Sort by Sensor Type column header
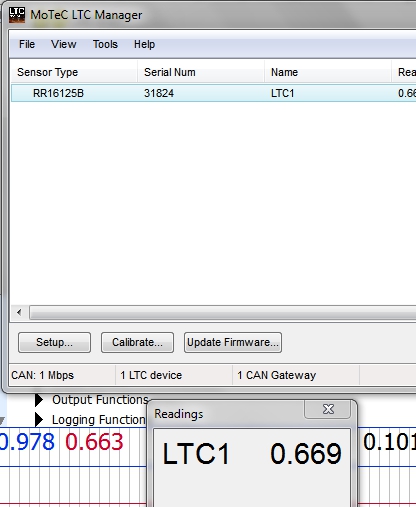The height and width of the screenshot is (507, 416). pos(74,72)
